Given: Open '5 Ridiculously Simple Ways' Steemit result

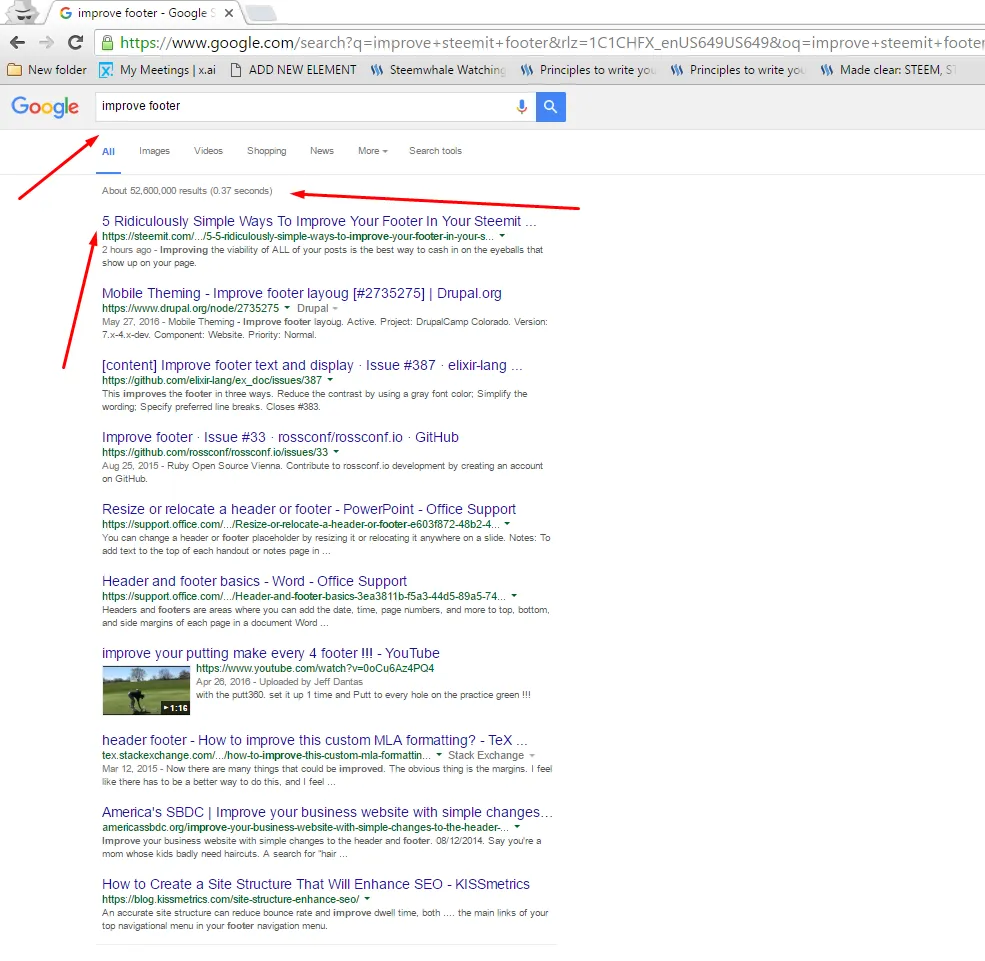Looking at the screenshot, I should pos(319,221).
